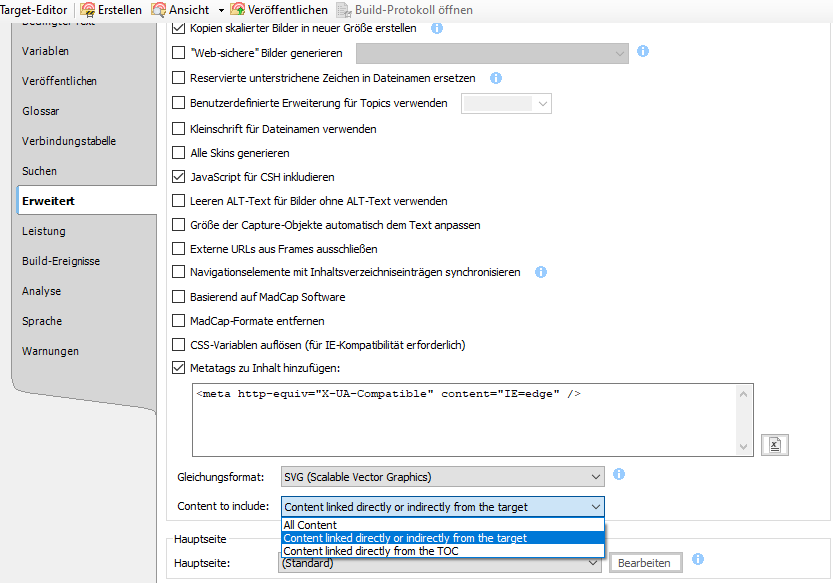Click info icon next to Gleichungsformat dropdown
833x583 pixels.
point(619,475)
